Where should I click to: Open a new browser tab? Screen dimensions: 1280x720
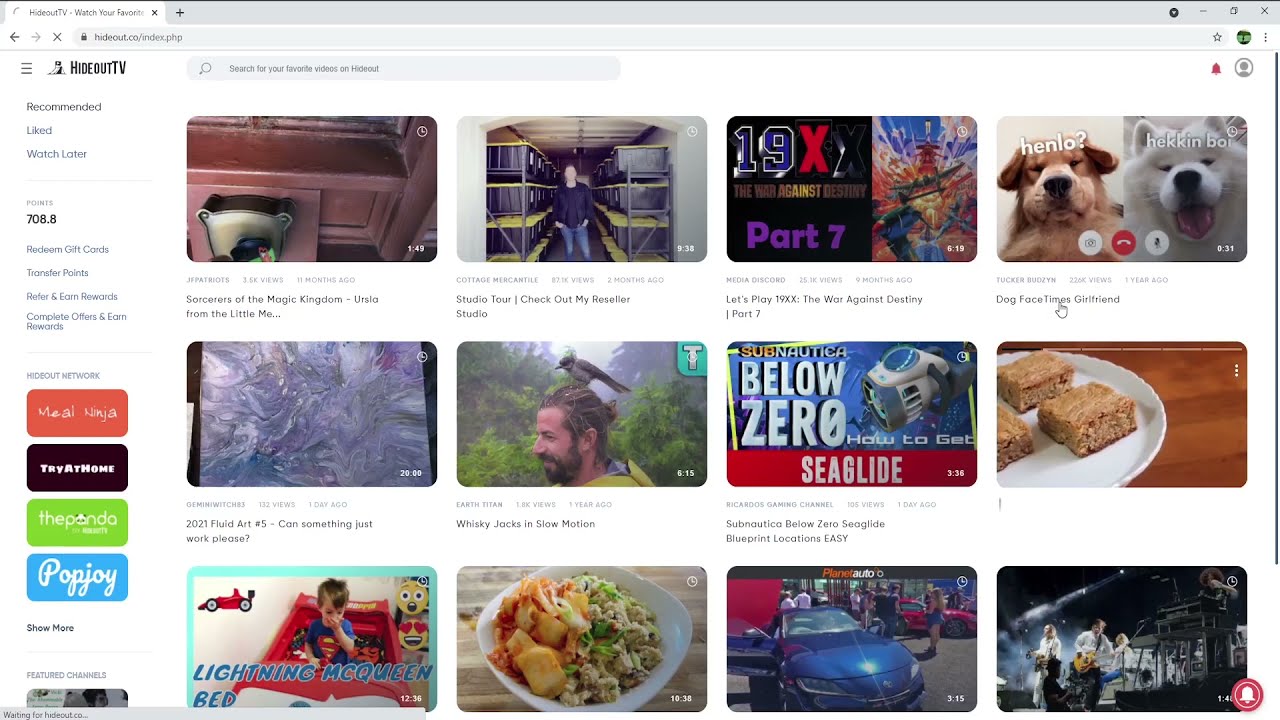[x=180, y=12]
